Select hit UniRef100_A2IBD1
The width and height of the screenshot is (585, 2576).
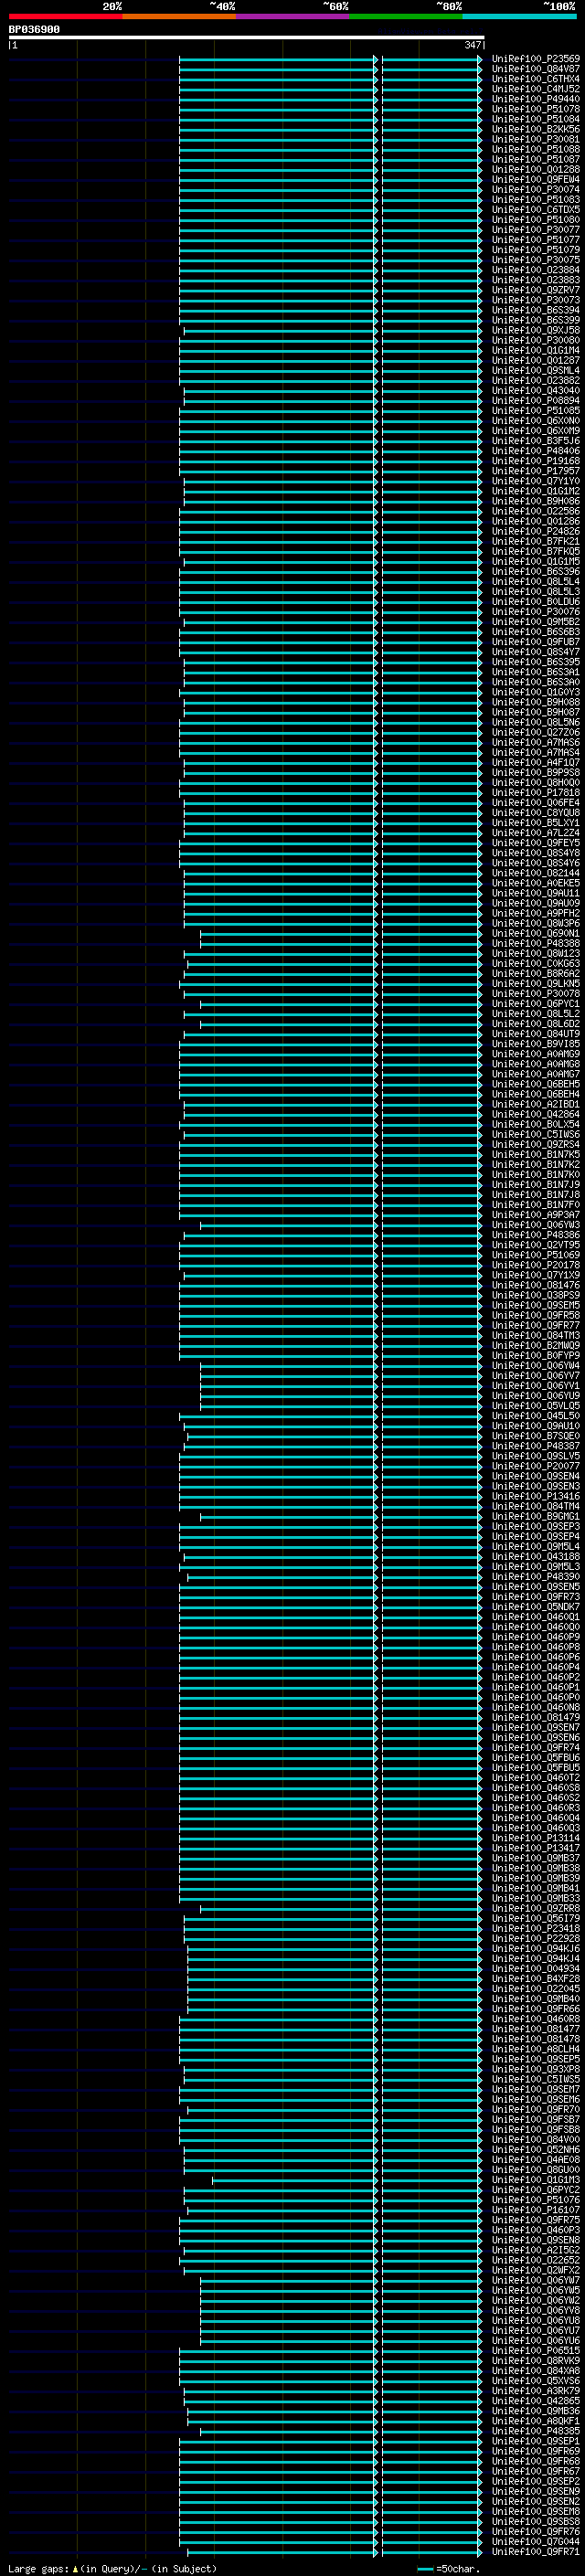(x=536, y=1104)
